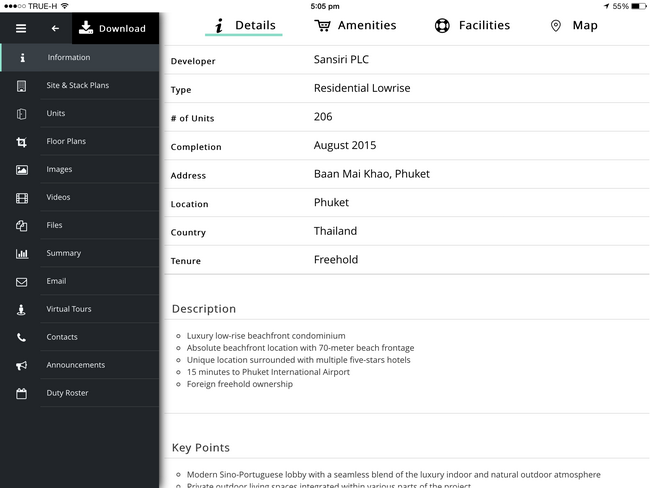
Task: Click bullet '15 minutes to Phuket International Airport'
Action: coord(268,372)
